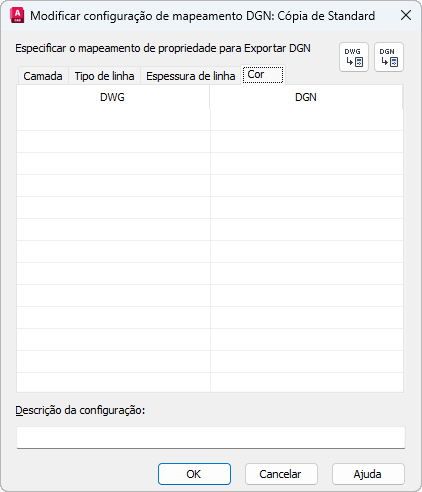Confirm changes with the OK button
Viewport: 422px width, 492px height.
pos(194,474)
